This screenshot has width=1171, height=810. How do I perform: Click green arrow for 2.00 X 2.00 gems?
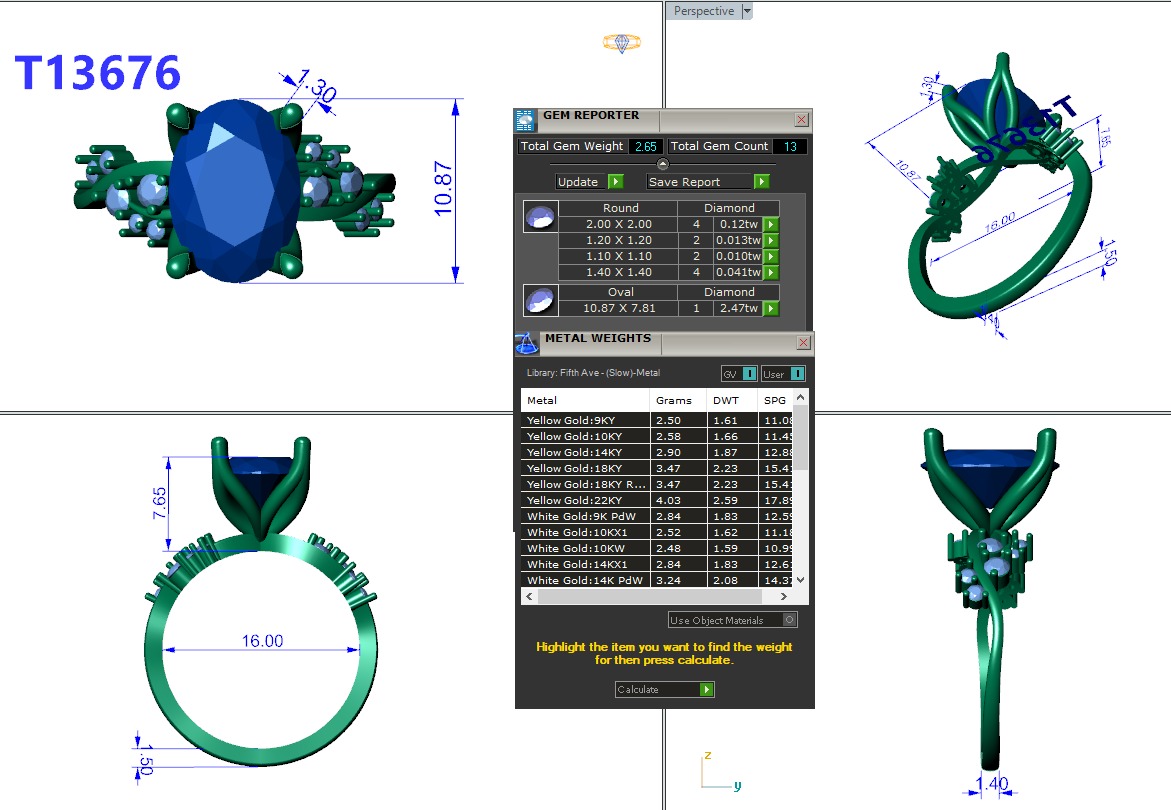[771, 225]
